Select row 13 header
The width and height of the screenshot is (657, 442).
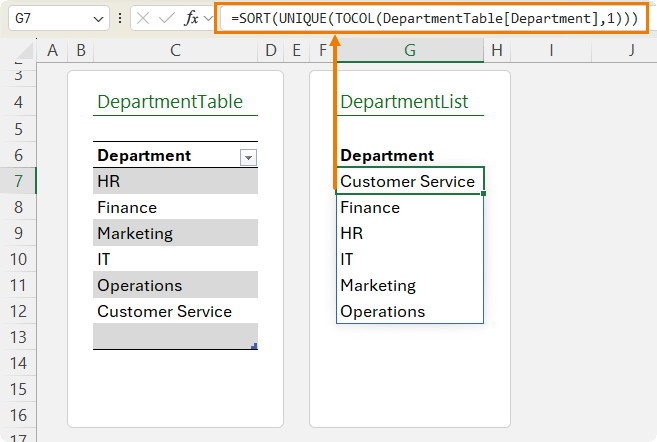point(18,337)
